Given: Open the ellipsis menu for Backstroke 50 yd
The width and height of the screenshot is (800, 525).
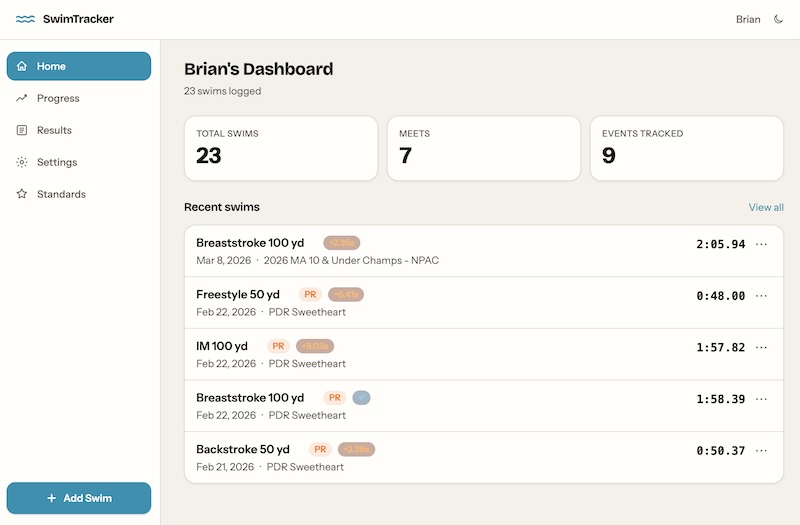Looking at the screenshot, I should tap(761, 450).
